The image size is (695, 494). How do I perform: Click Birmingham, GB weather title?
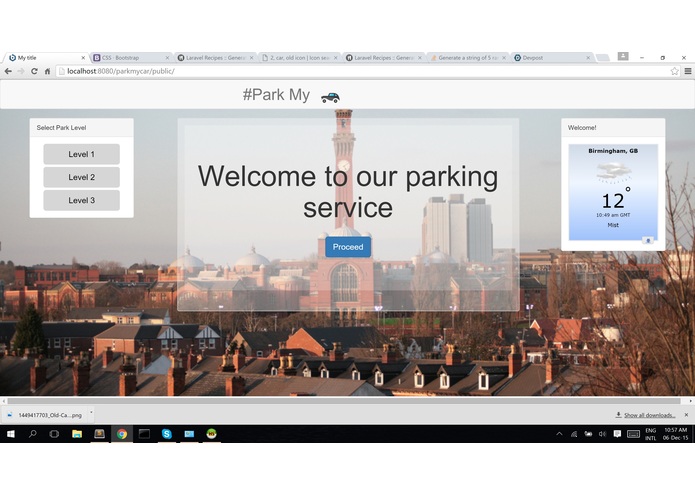tap(613, 151)
